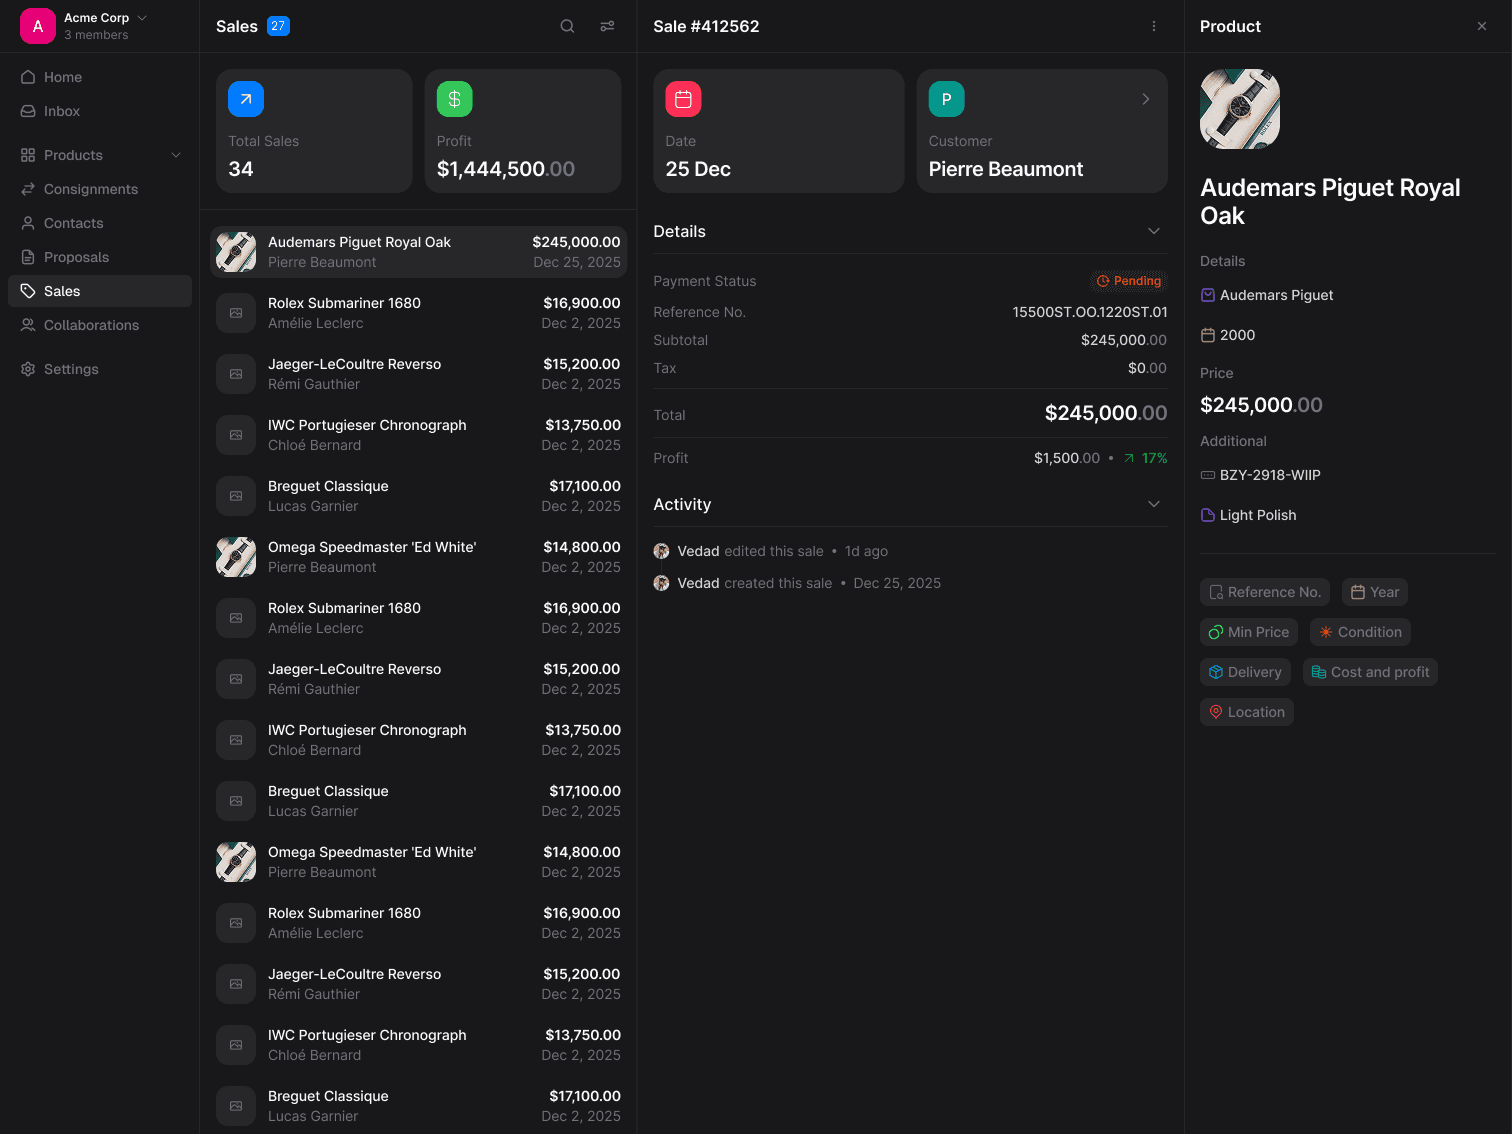Open Products in sidebar
Image resolution: width=1512 pixels, height=1134 pixels.
[x=100, y=155]
